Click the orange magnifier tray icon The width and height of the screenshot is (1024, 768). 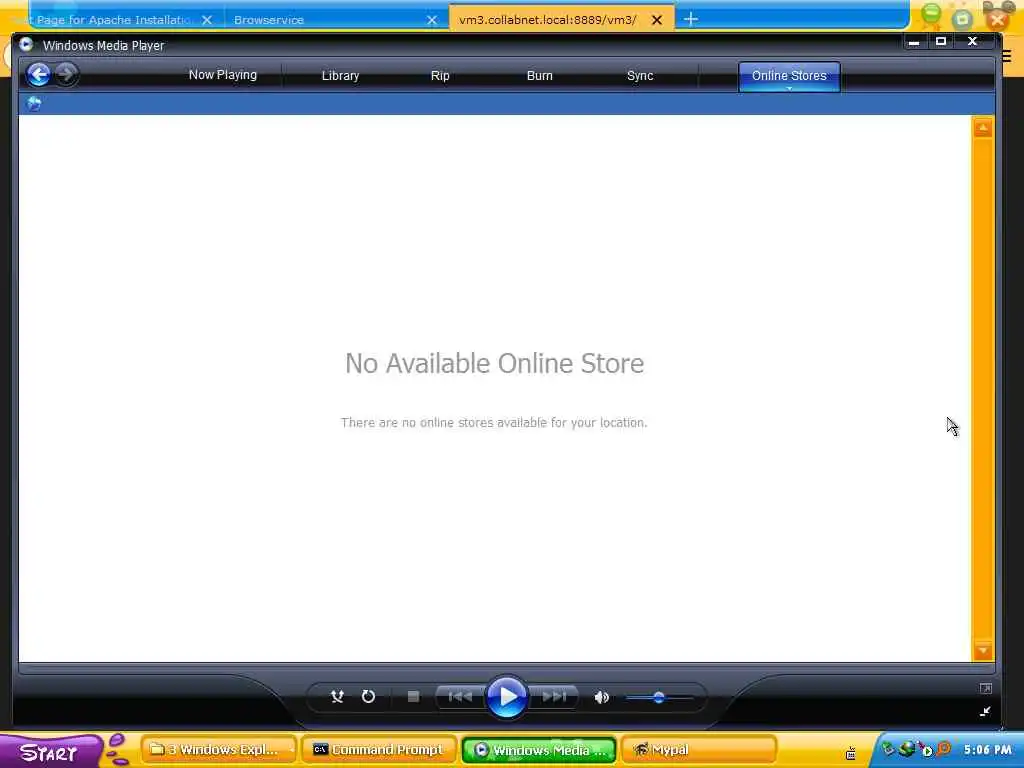943,749
